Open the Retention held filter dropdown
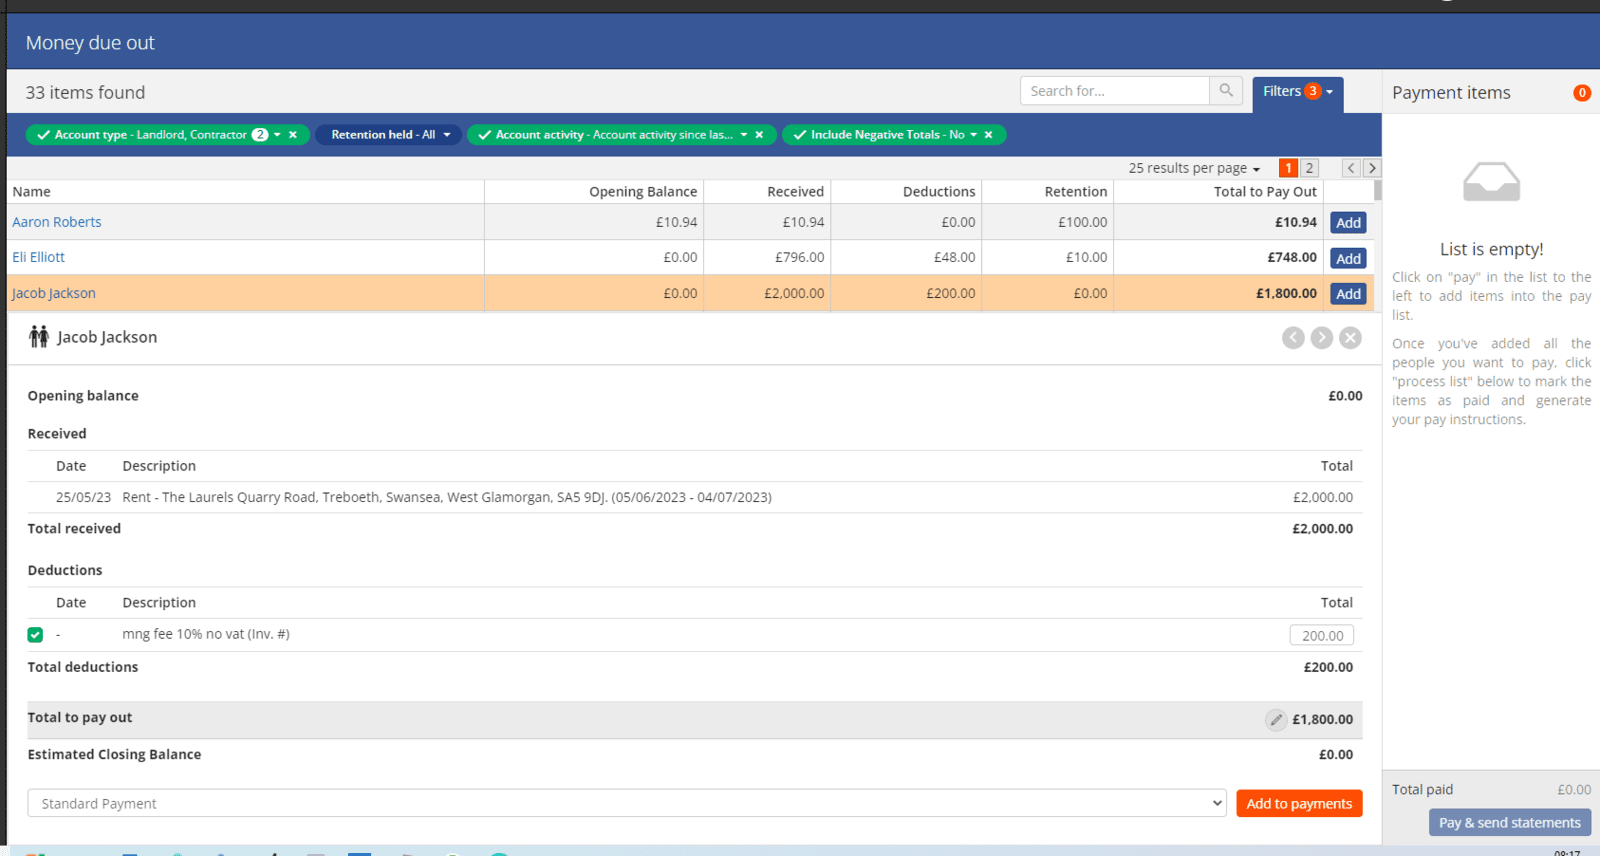 [x=390, y=135]
